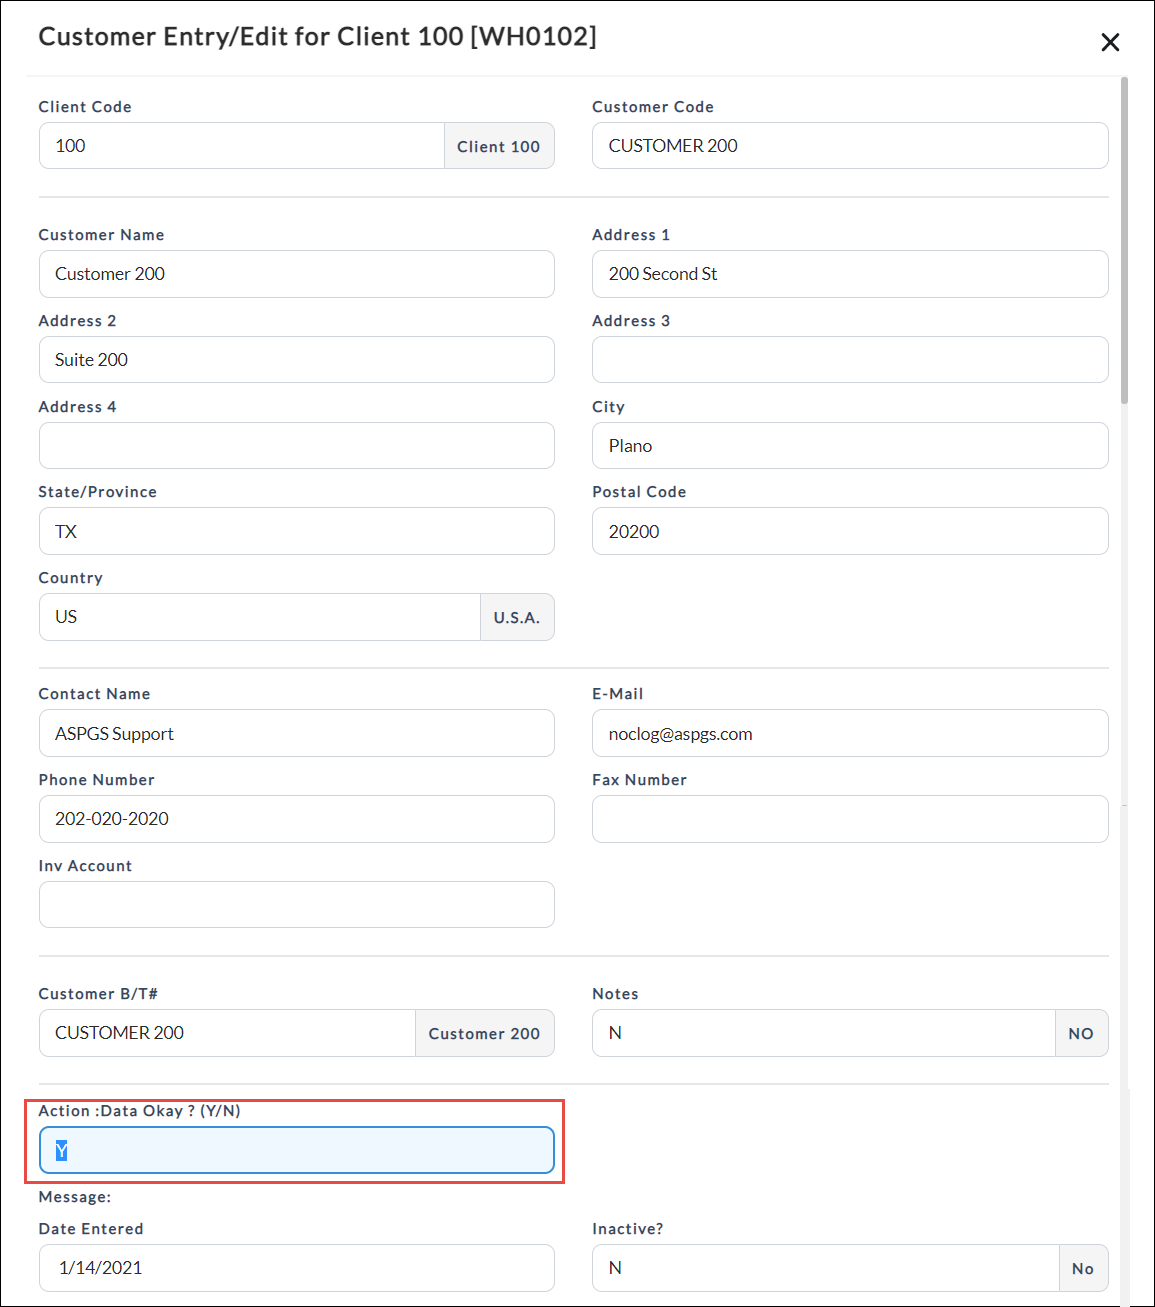
Task: Click into the Address 2 field
Action: [296, 360]
